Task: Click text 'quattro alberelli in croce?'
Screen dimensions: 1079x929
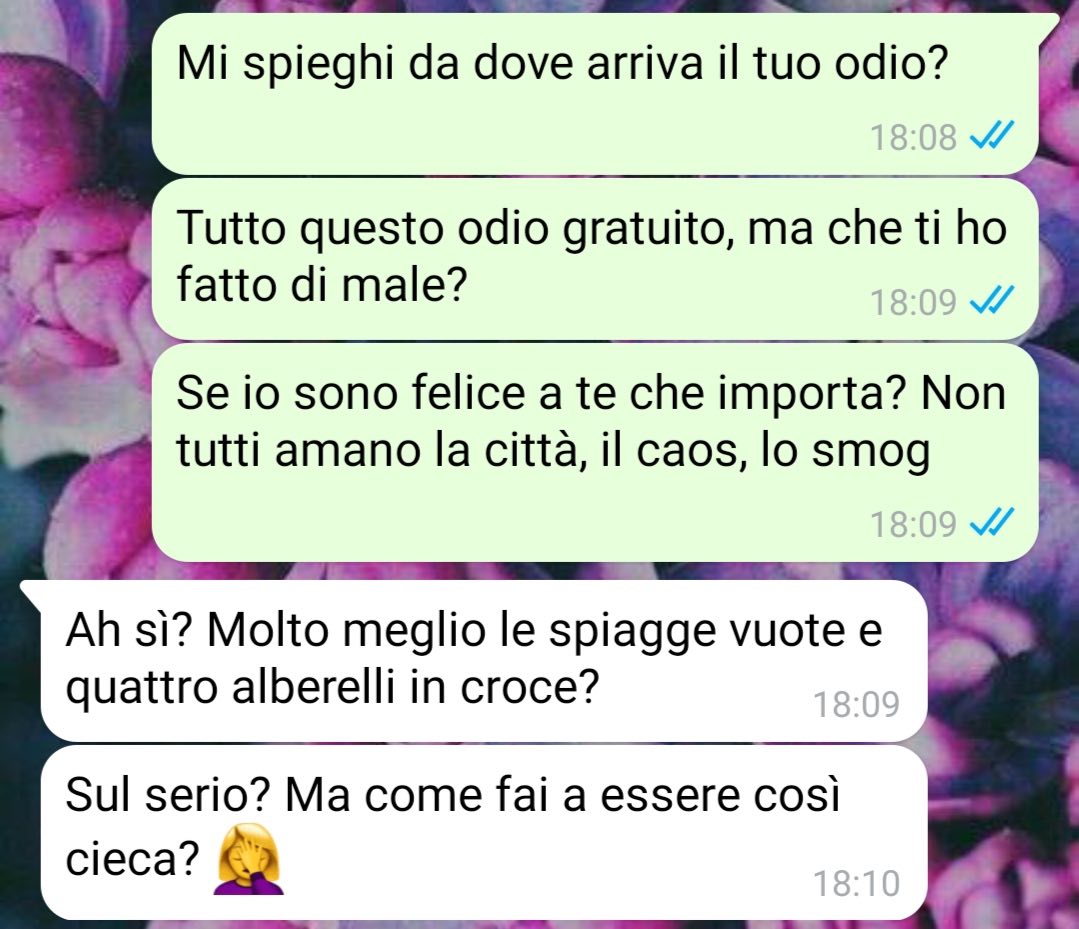Action: (x=332, y=687)
